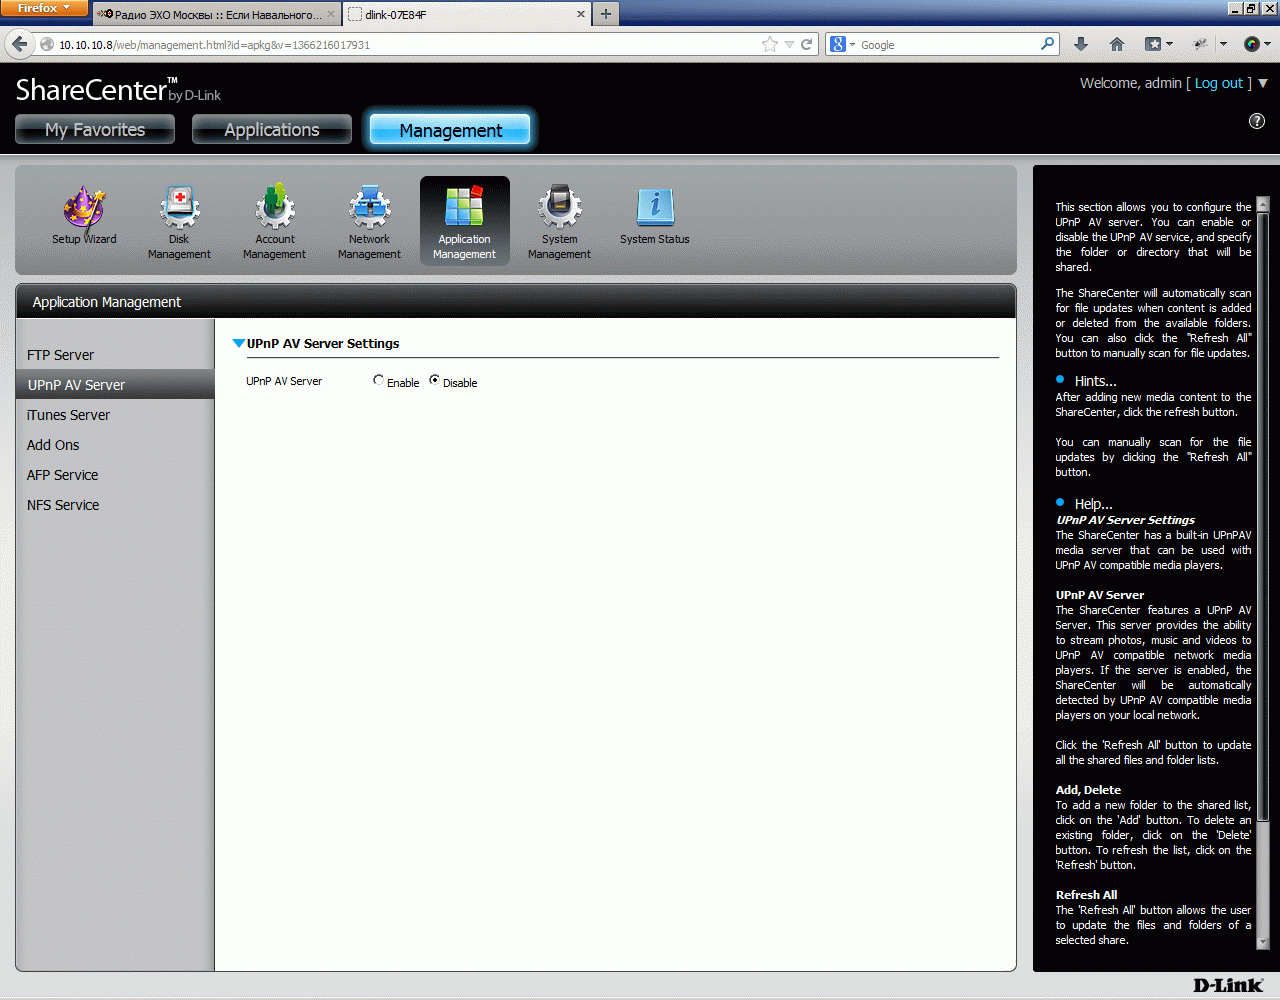Click the Application Management panel header text

[x=107, y=302]
